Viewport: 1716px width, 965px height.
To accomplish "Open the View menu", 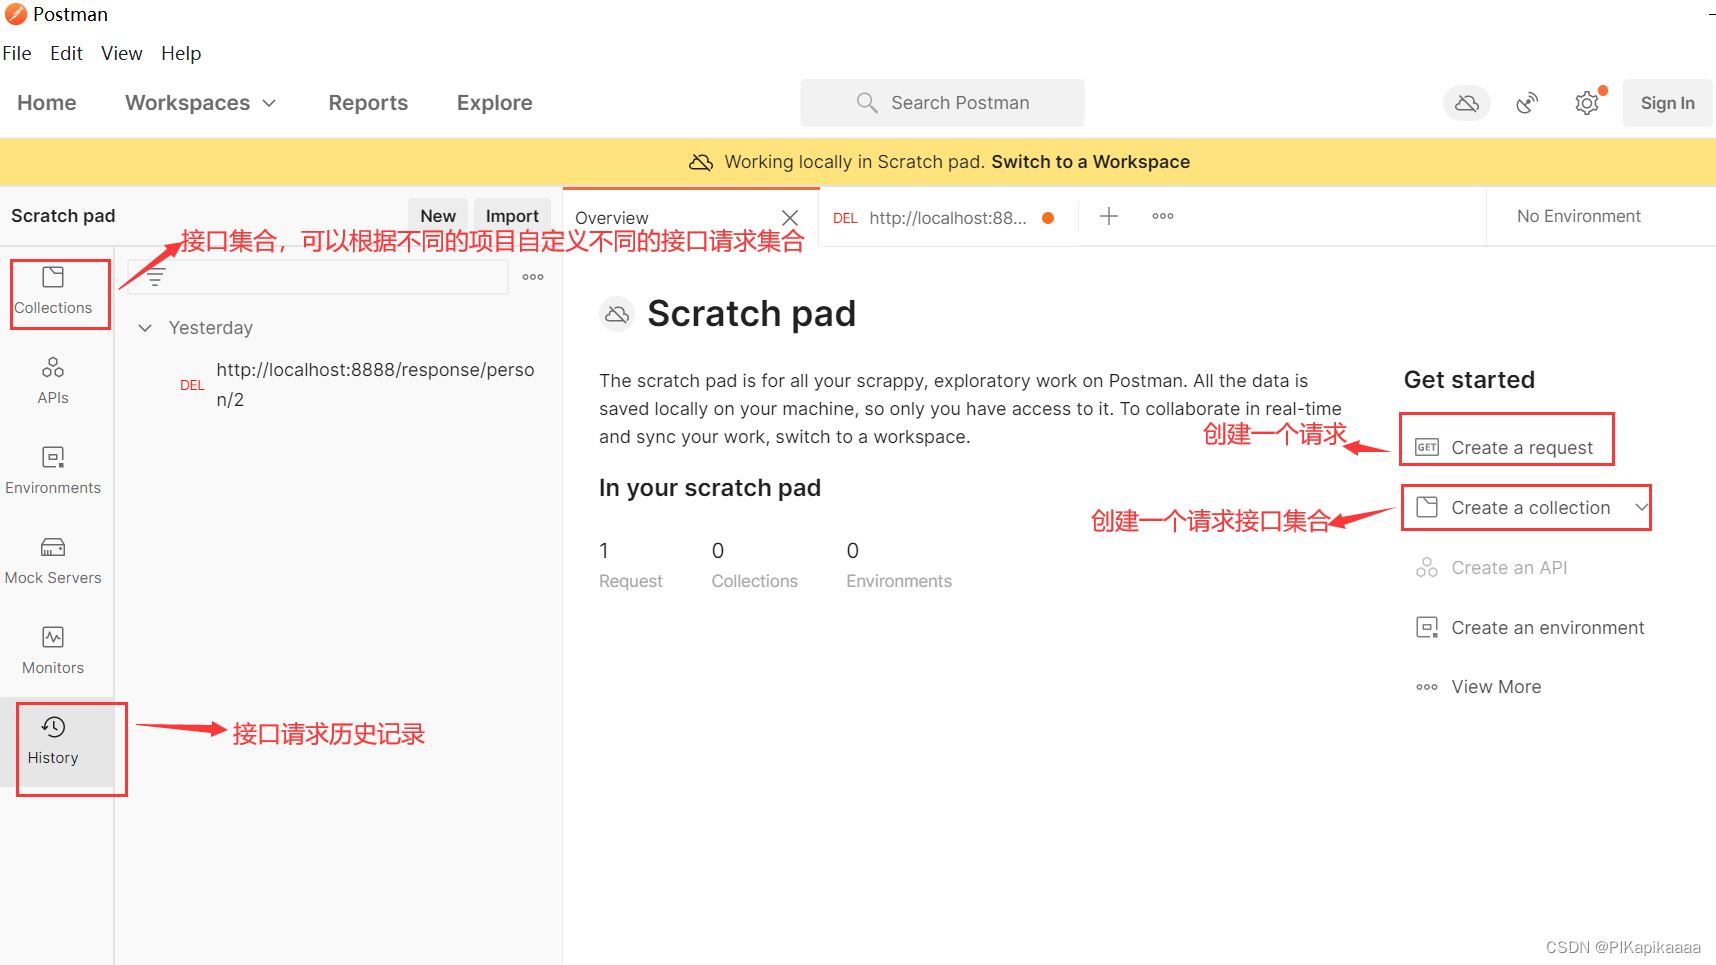I will tap(122, 53).
